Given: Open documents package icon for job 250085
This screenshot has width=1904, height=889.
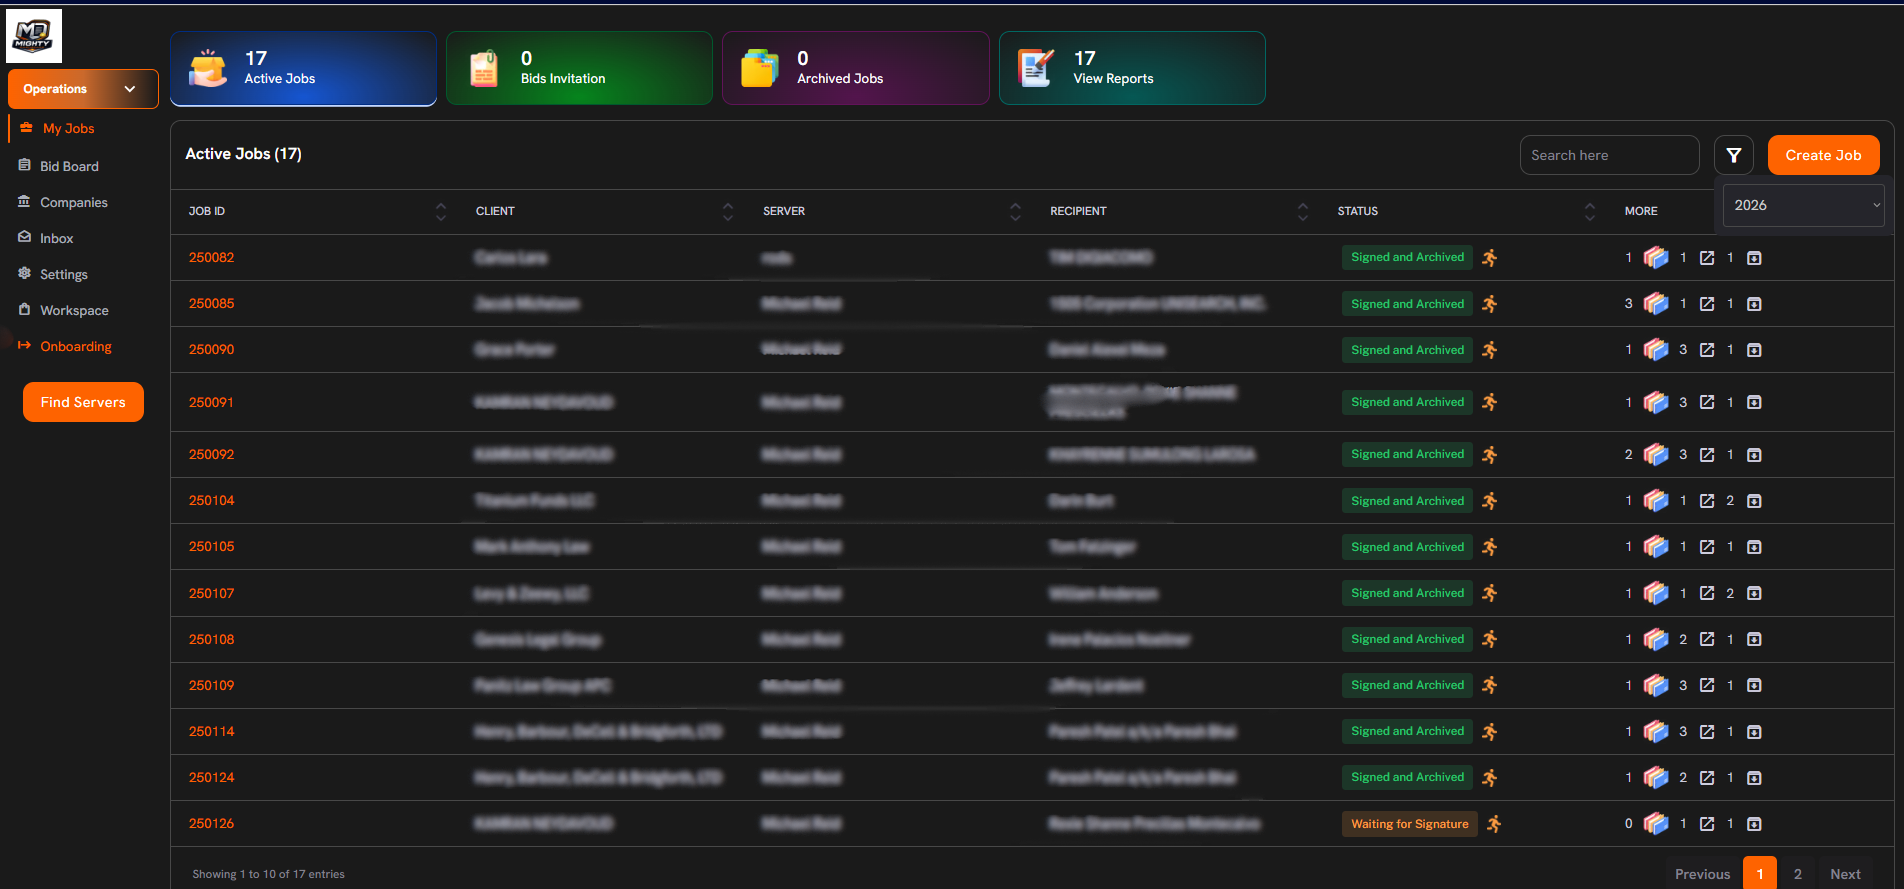Looking at the screenshot, I should [1655, 304].
